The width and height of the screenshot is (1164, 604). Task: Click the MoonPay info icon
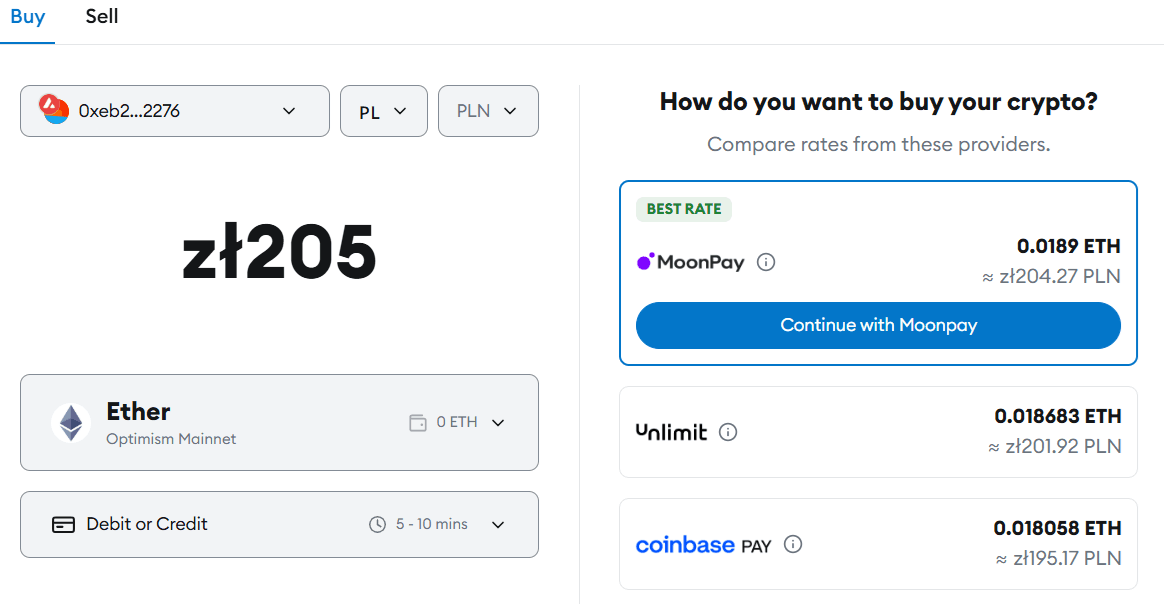(x=765, y=262)
